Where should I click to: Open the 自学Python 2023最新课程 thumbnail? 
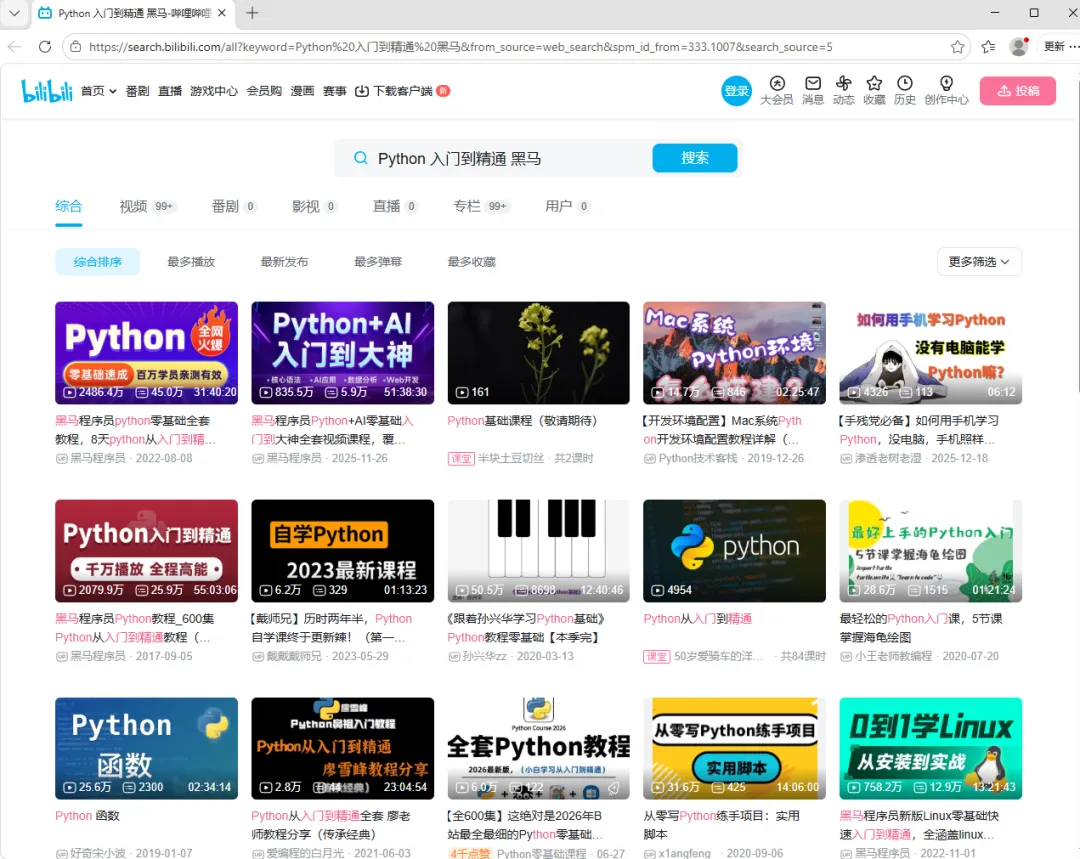(x=342, y=550)
